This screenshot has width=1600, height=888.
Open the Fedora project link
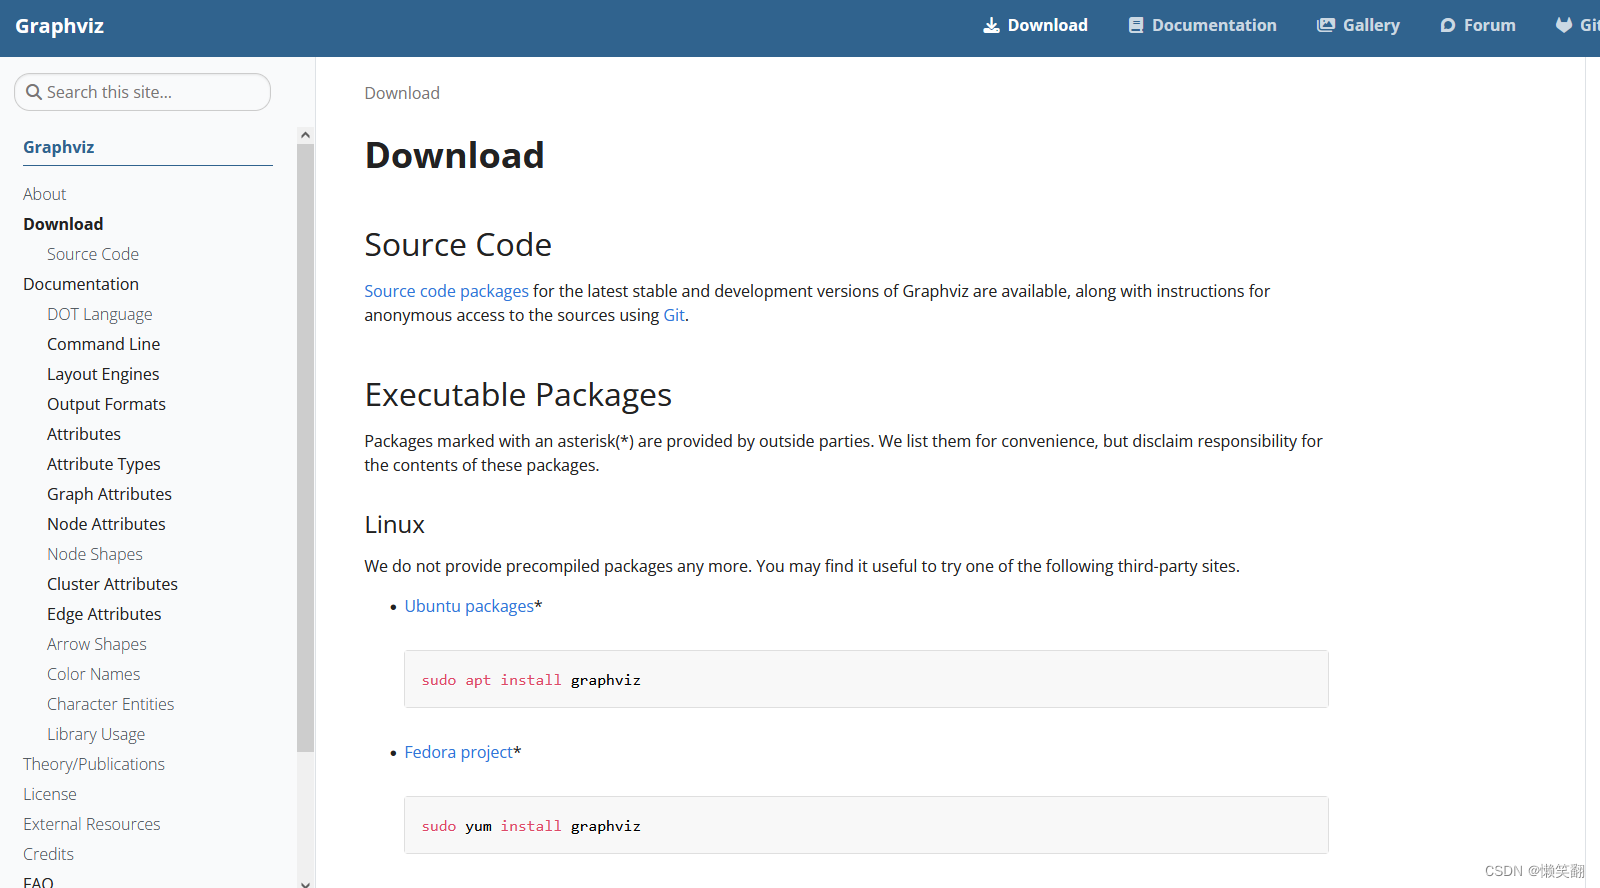coord(459,752)
